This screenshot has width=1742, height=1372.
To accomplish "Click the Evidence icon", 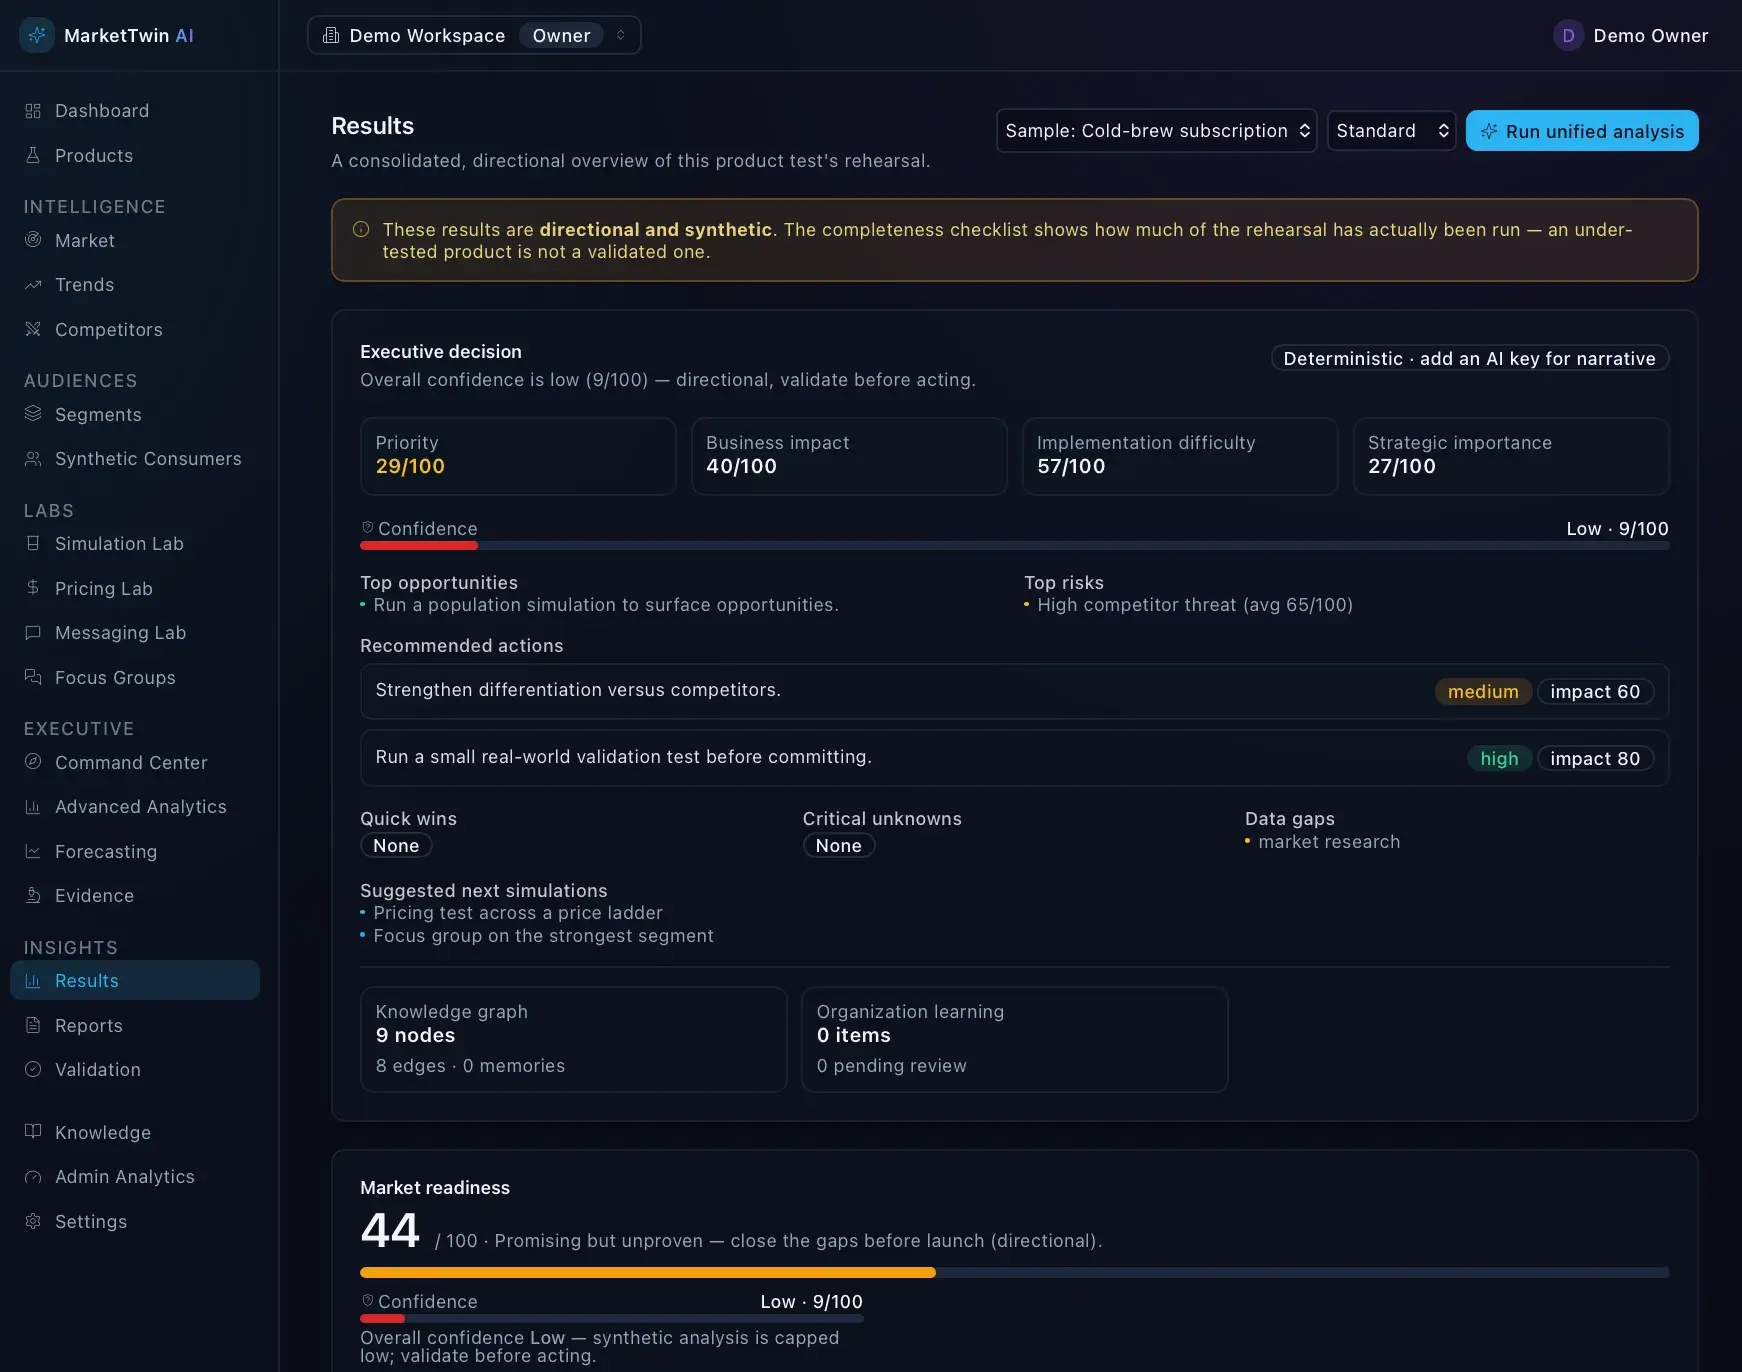I will [x=33, y=896].
